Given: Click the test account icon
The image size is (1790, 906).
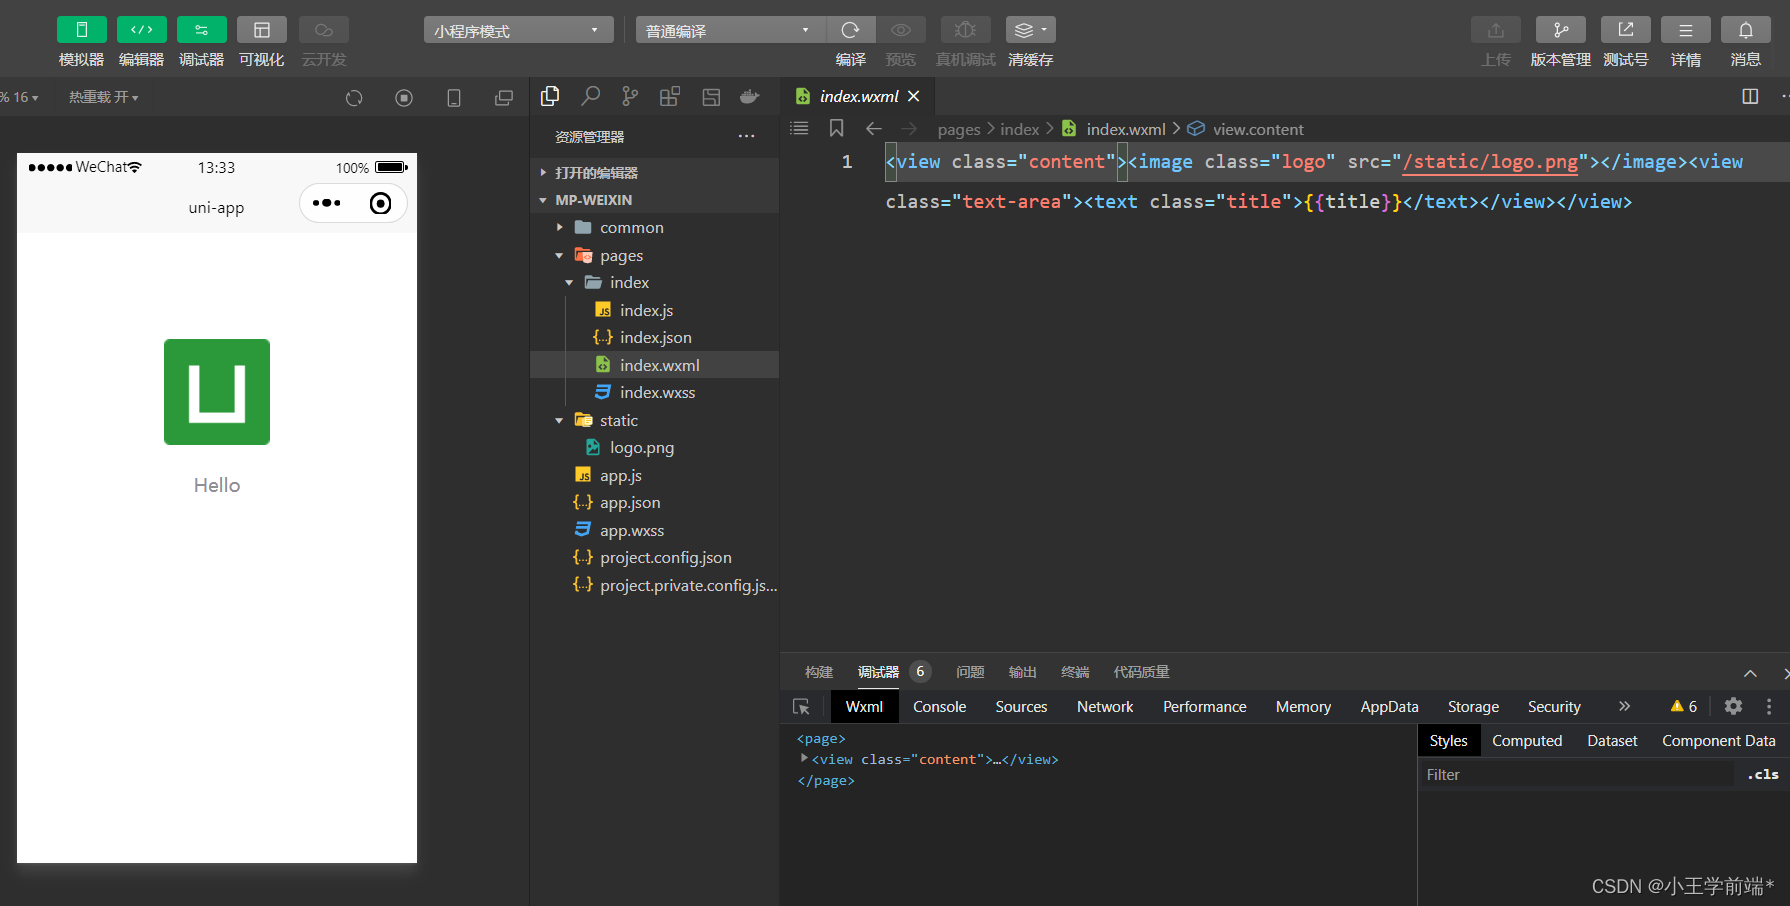Looking at the screenshot, I should pyautogui.click(x=1625, y=30).
